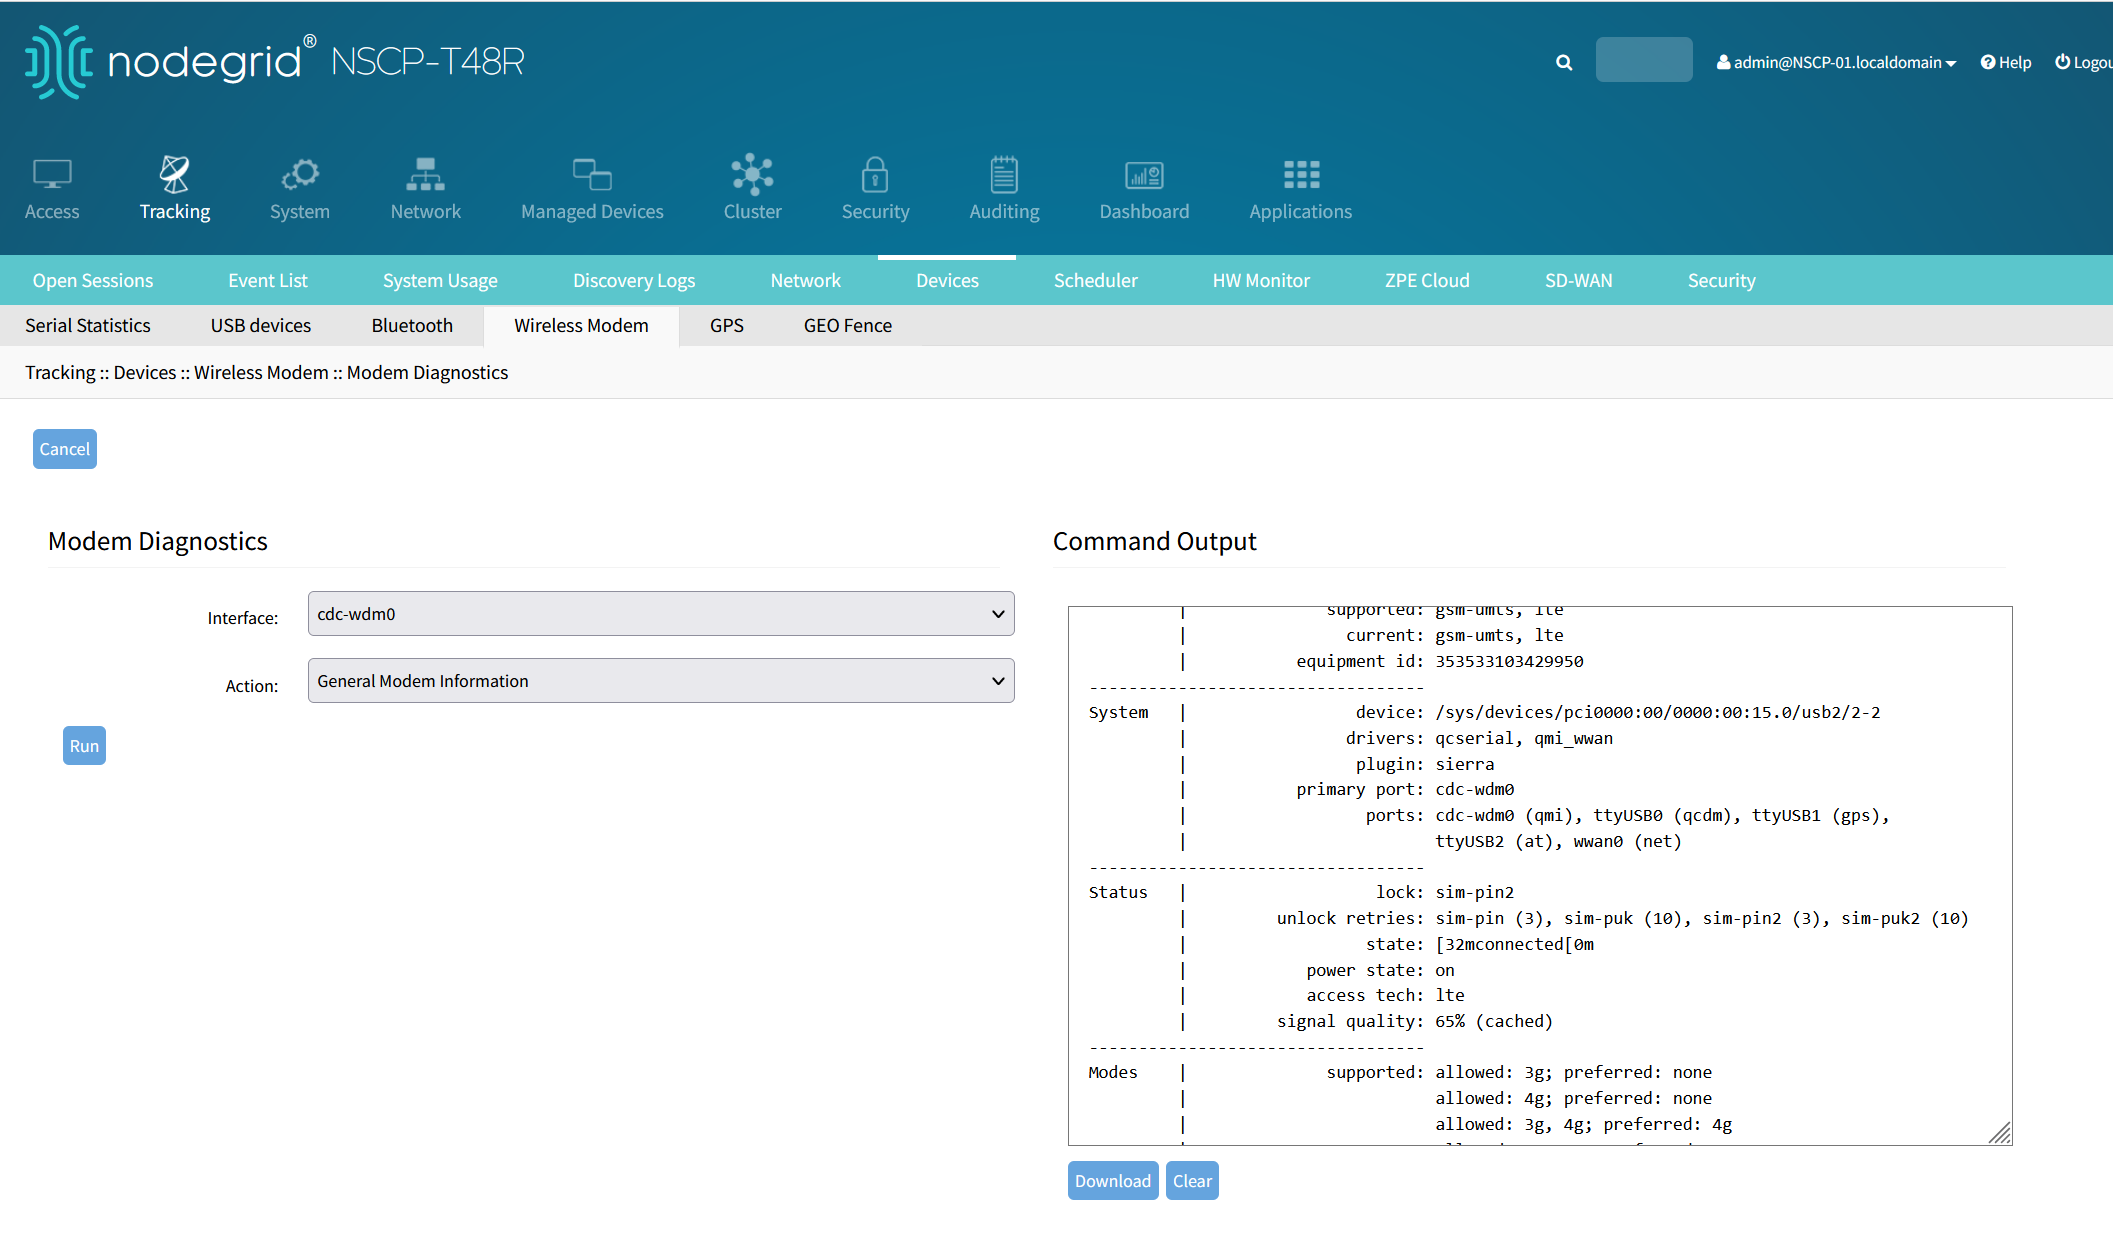This screenshot has width=2113, height=1243.
Task: Select Wireless Modem sub-tab
Action: [581, 326]
